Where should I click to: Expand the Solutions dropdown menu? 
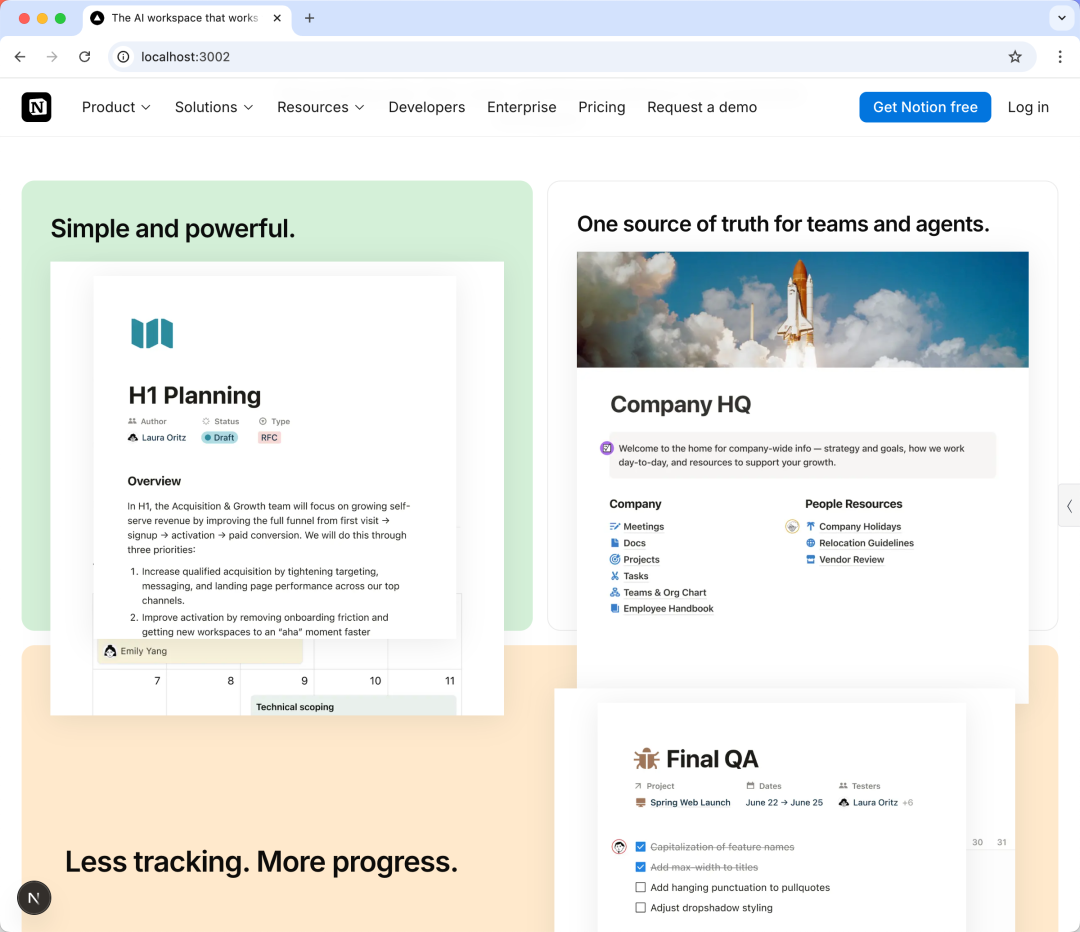pyautogui.click(x=214, y=107)
